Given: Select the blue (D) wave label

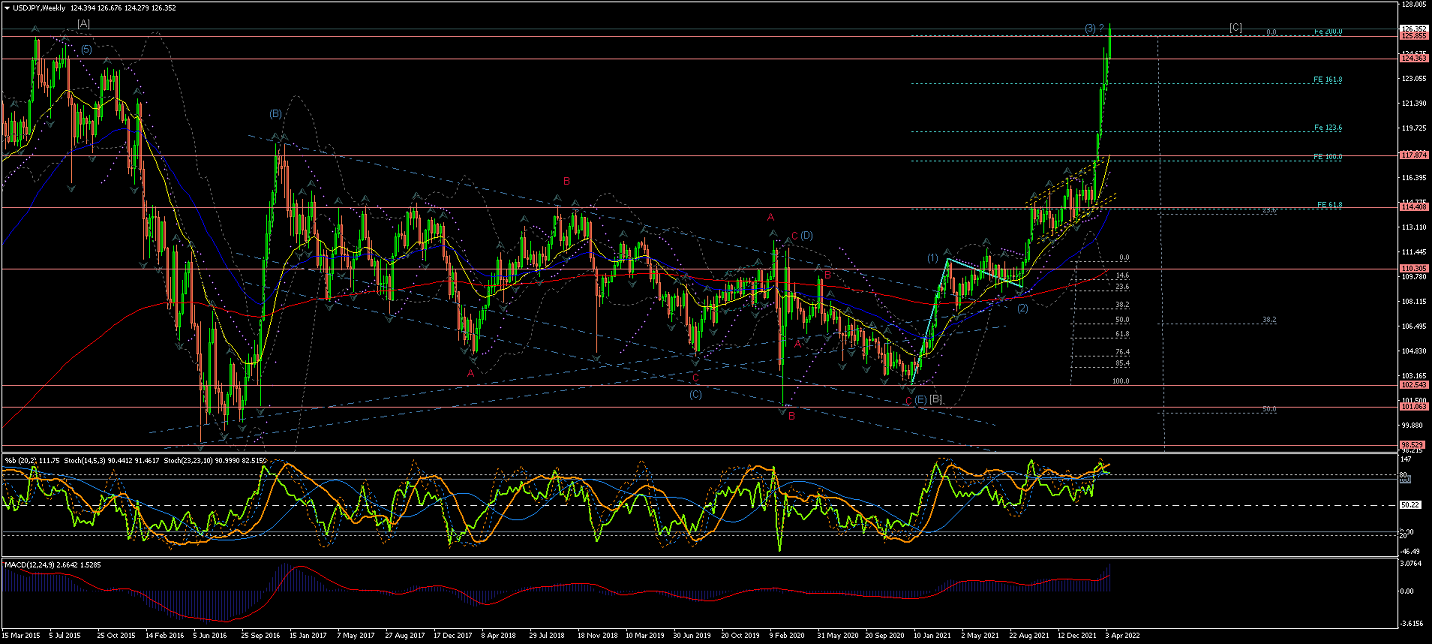Looking at the screenshot, I should click(807, 235).
